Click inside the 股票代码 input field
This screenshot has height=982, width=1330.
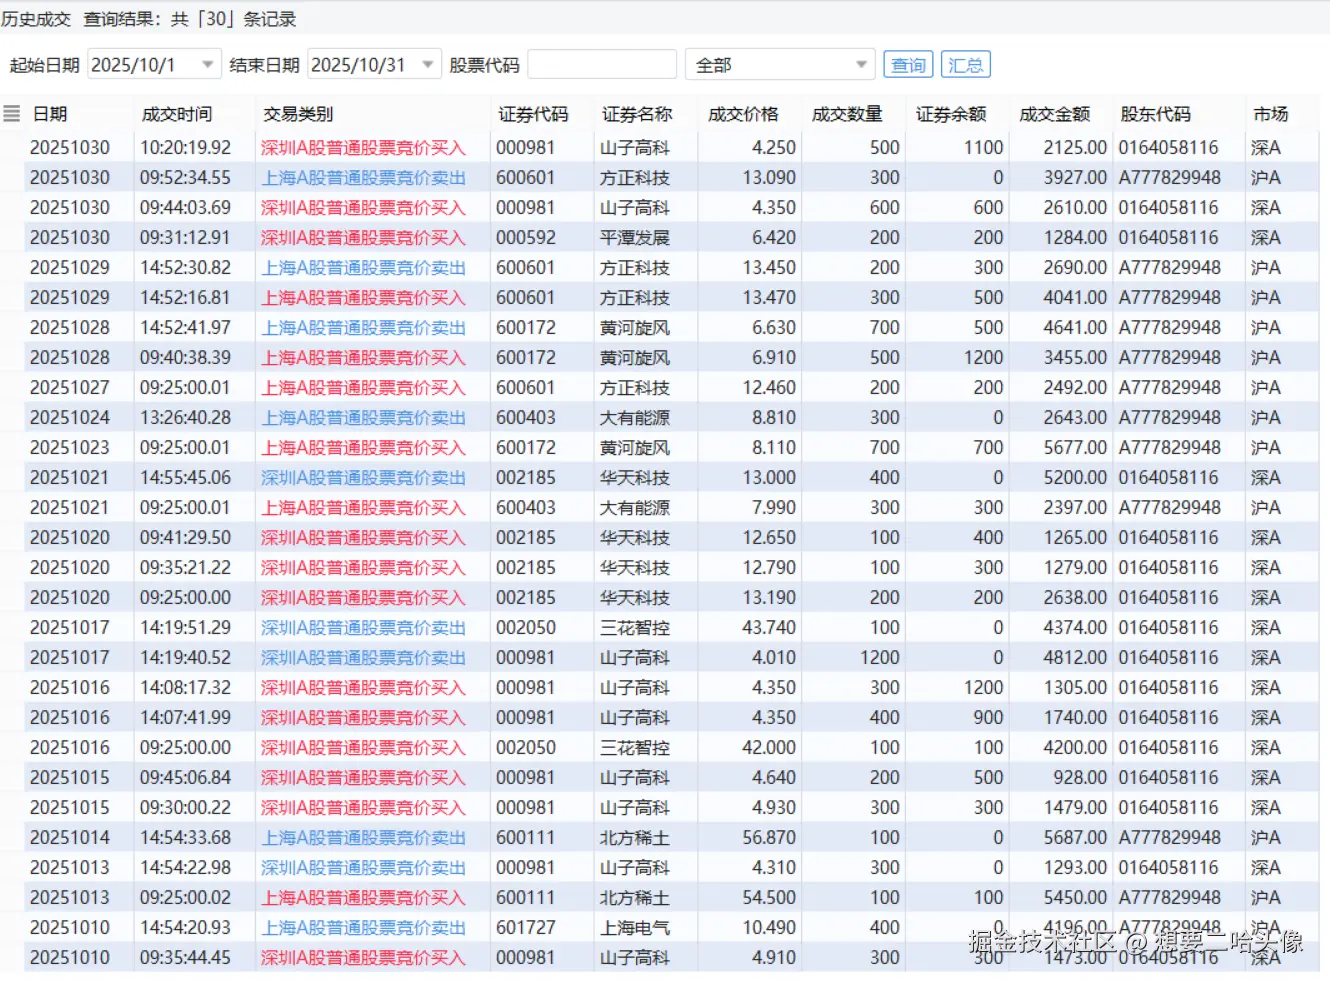click(600, 63)
